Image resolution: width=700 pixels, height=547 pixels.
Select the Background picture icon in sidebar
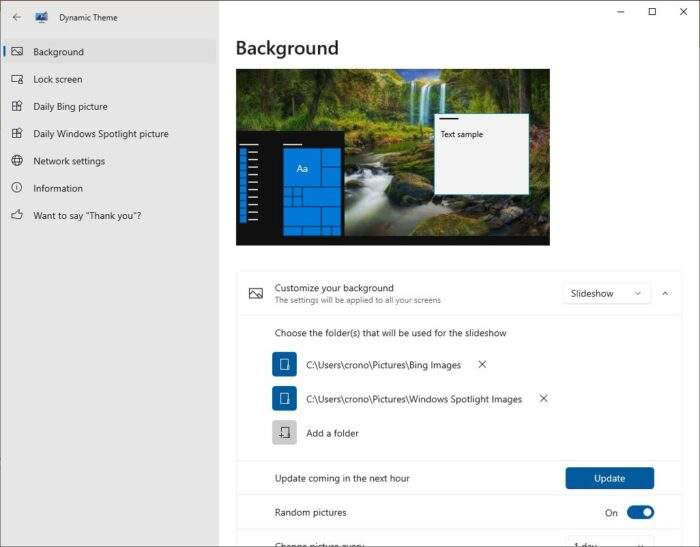[x=17, y=51]
